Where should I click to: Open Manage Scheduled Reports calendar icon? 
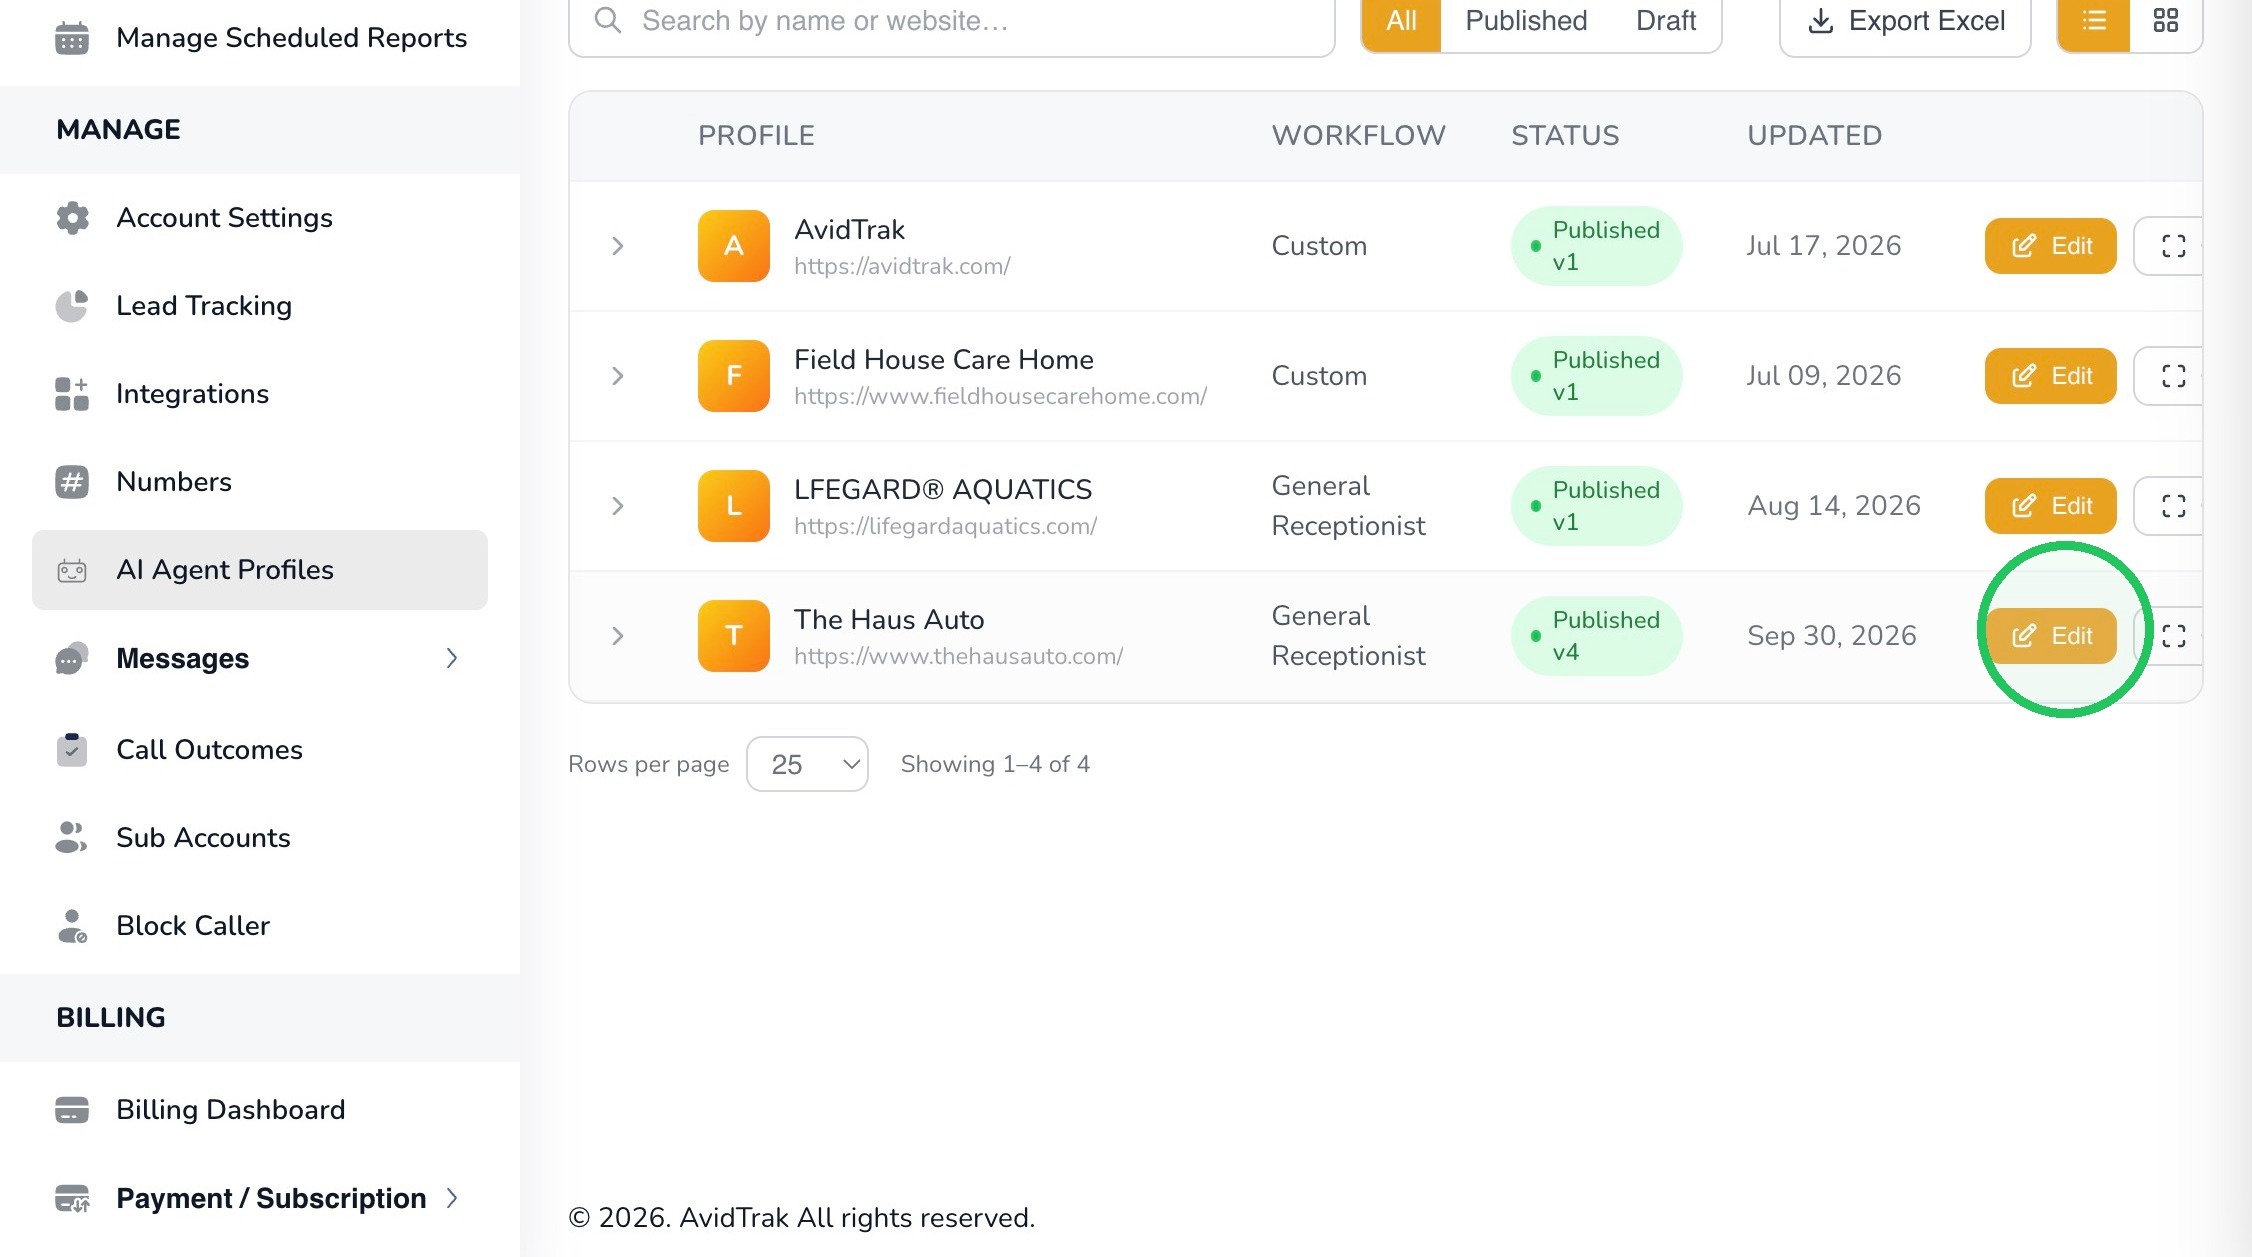point(72,38)
